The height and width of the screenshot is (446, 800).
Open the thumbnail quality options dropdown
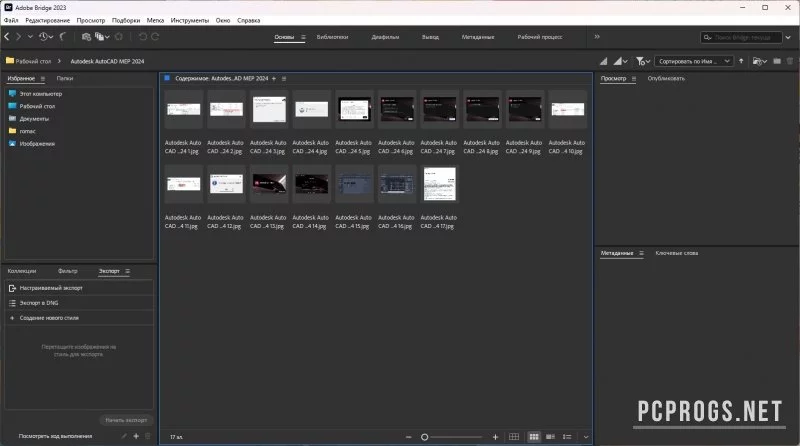(620, 61)
